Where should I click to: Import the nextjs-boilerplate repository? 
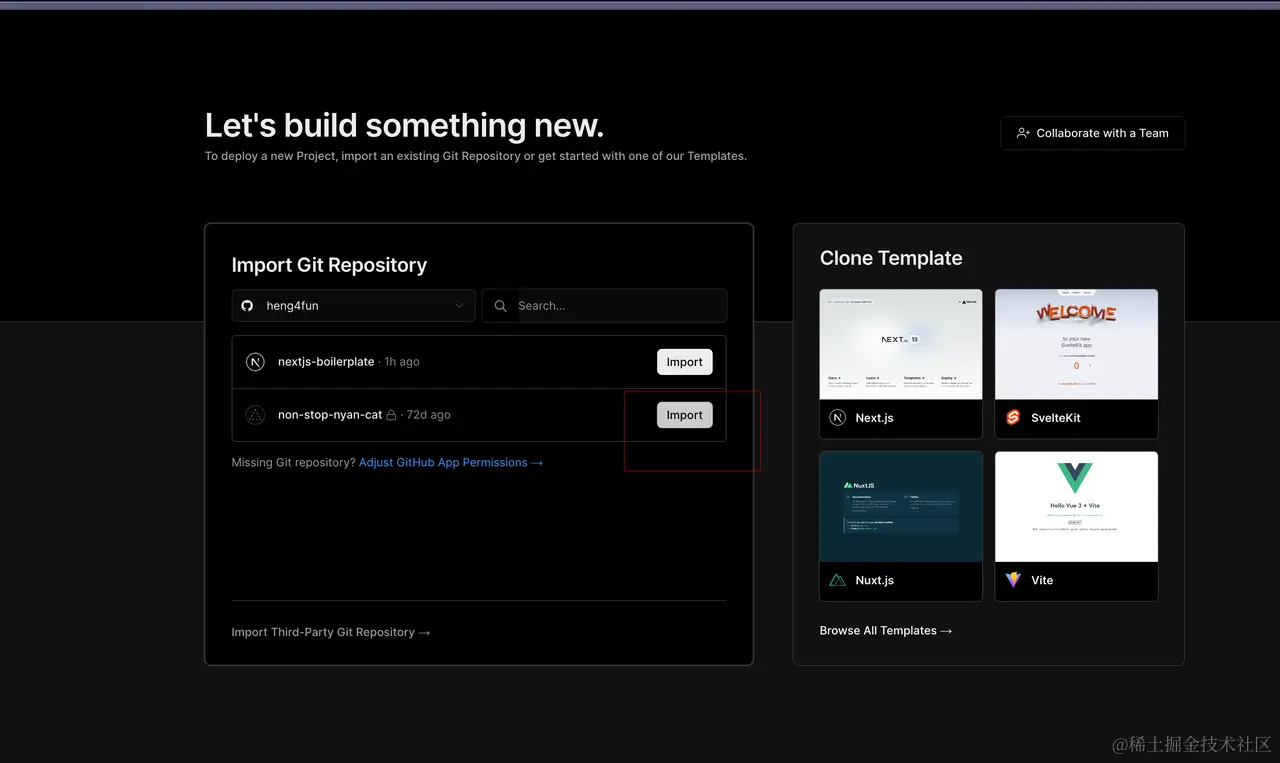pos(685,362)
